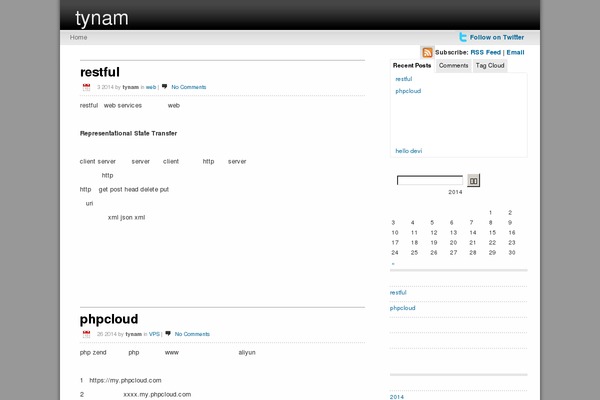Switch to the Tag Cloud tab
The width and height of the screenshot is (600, 400).
490,65
